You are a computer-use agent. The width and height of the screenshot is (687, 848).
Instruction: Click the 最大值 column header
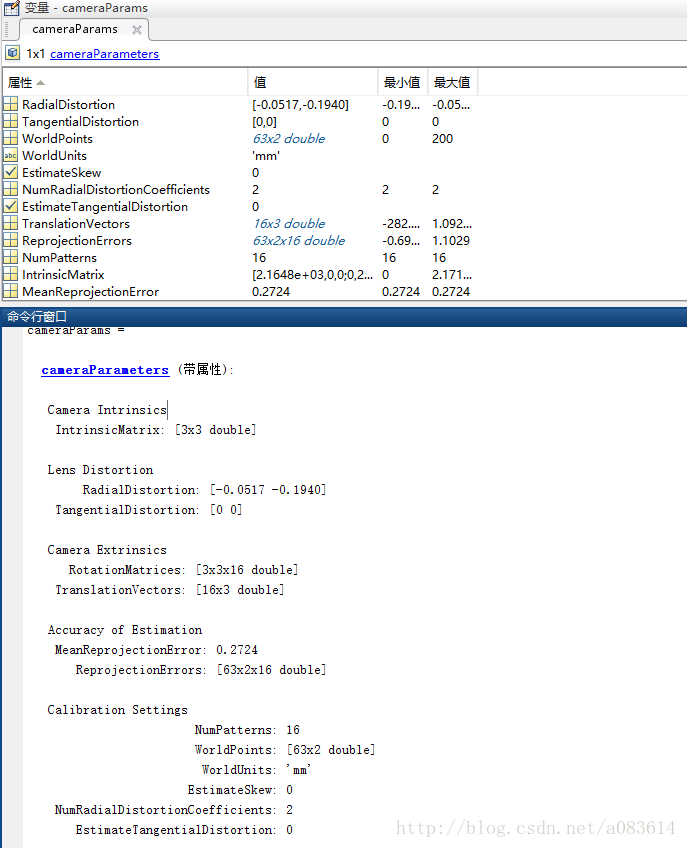pos(452,82)
